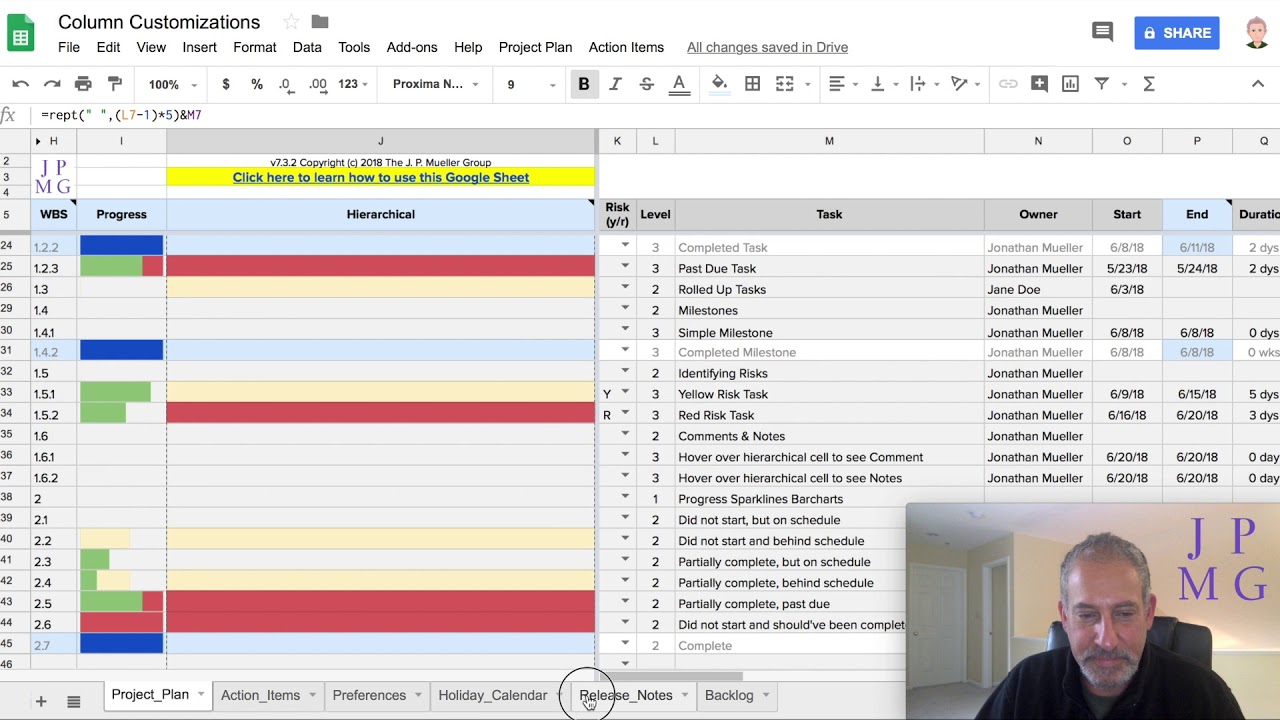This screenshot has width=1280, height=720.
Task: Click All changes saved in Drive
Action: [x=767, y=47]
